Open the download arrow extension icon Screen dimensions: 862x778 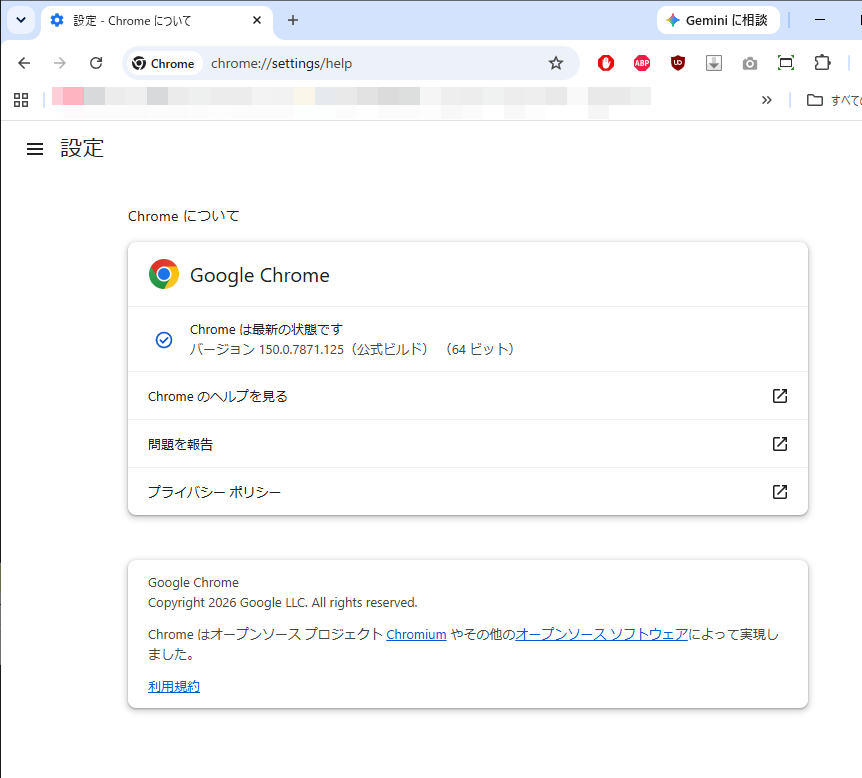click(x=714, y=63)
